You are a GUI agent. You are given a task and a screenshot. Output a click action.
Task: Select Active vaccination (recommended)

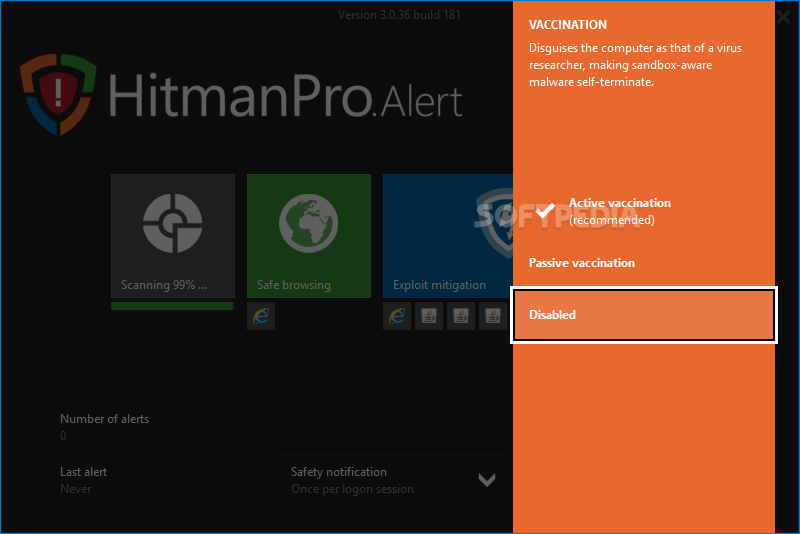tap(644, 211)
